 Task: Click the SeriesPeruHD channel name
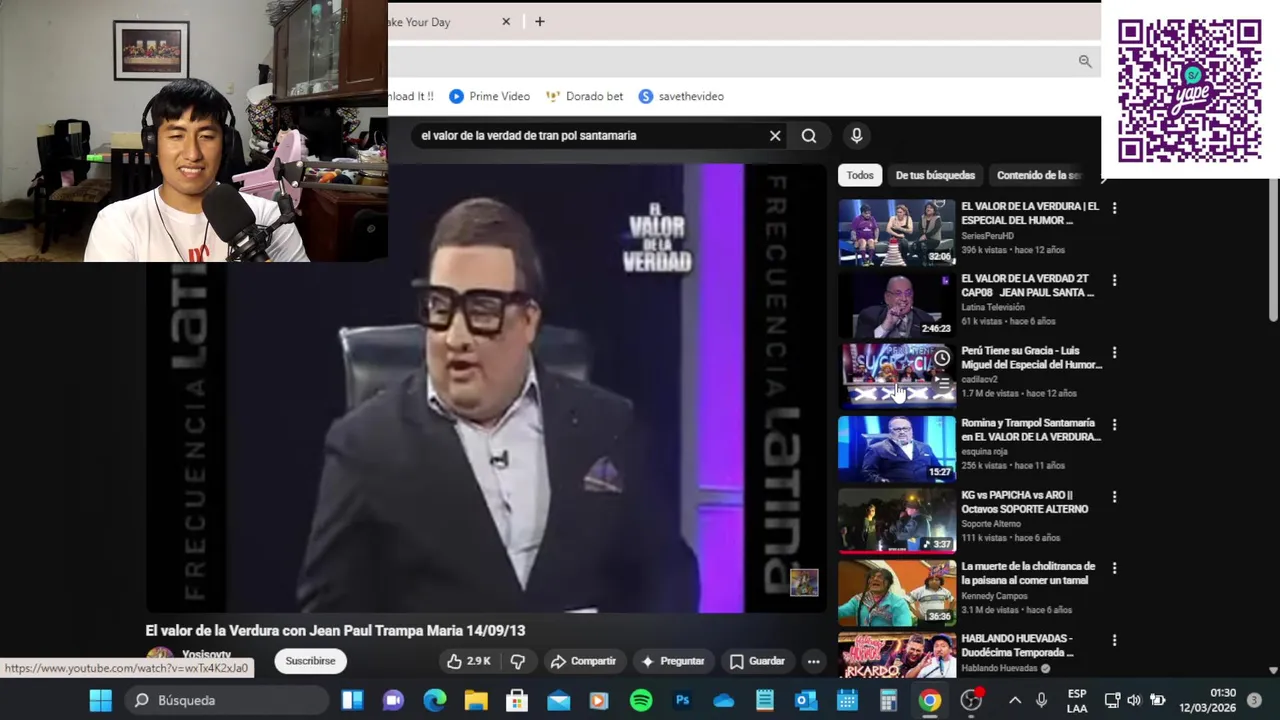[x=987, y=236]
